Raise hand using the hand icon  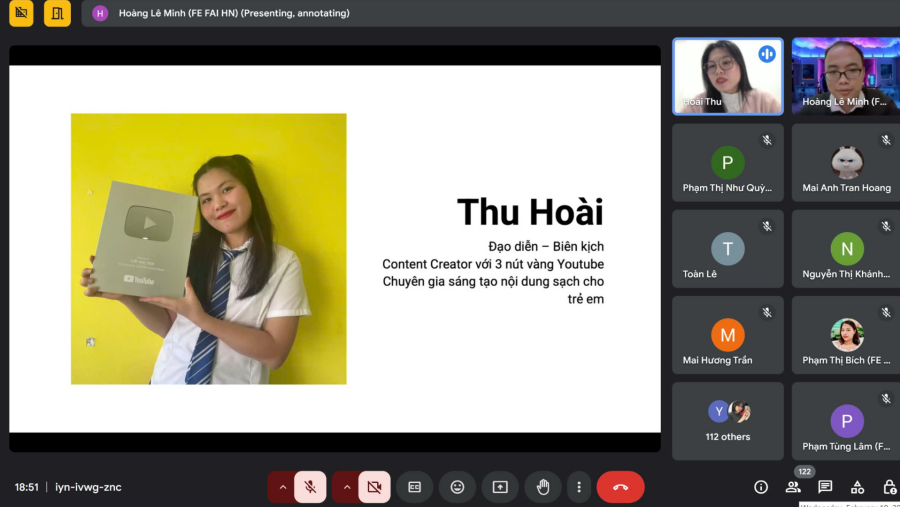click(x=543, y=487)
